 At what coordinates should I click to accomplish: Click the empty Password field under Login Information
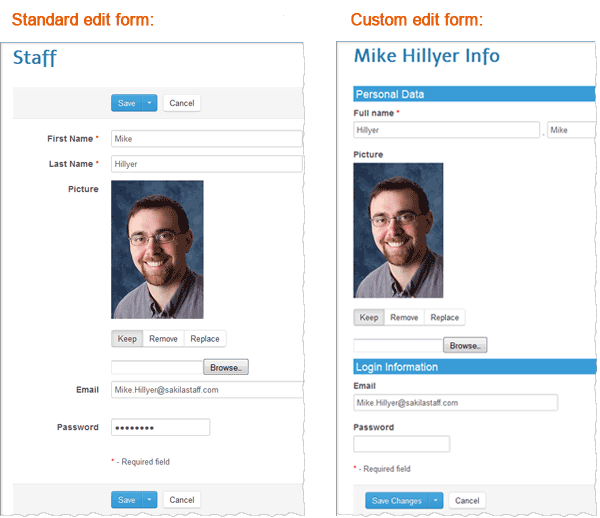[x=401, y=444]
